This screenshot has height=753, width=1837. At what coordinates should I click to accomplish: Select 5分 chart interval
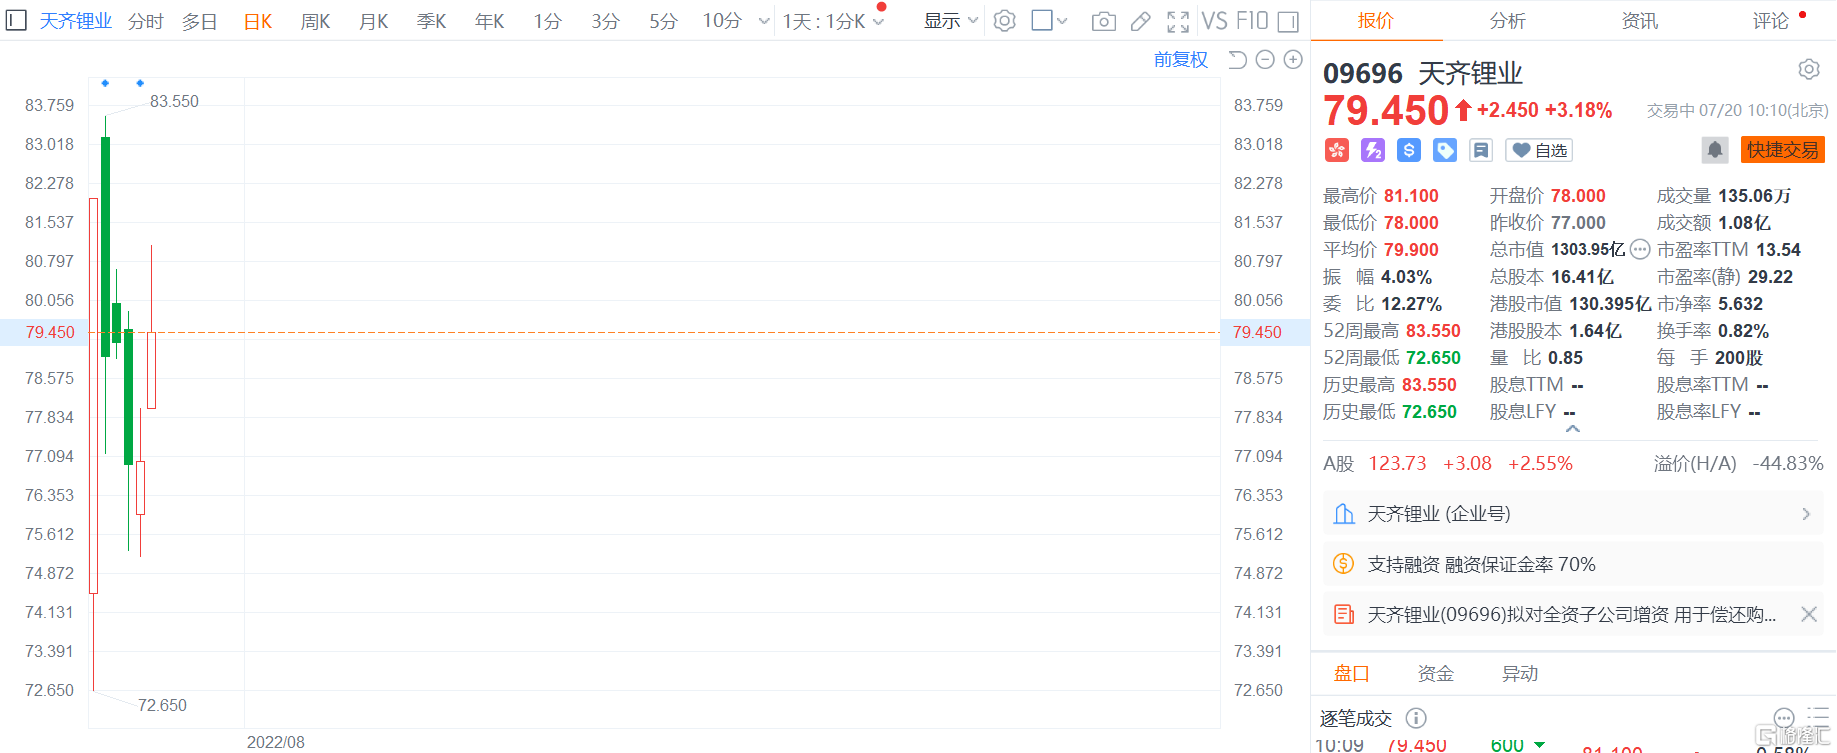click(x=663, y=21)
